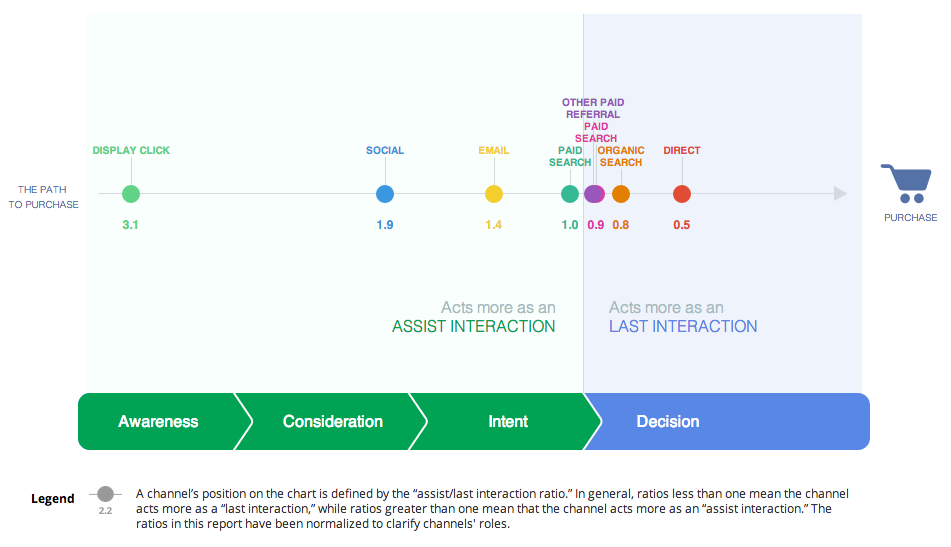Click the ORGANIC SEARCH label

(621, 156)
